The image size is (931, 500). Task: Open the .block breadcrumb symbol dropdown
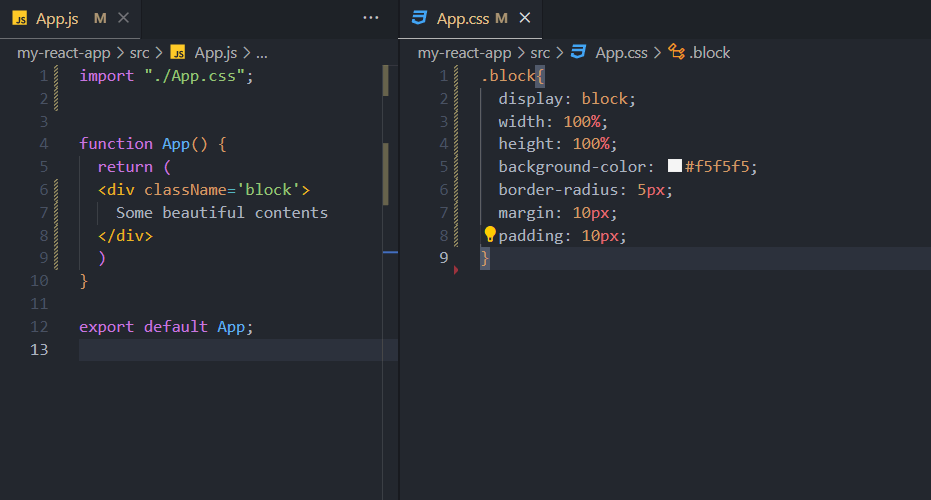click(x=709, y=53)
